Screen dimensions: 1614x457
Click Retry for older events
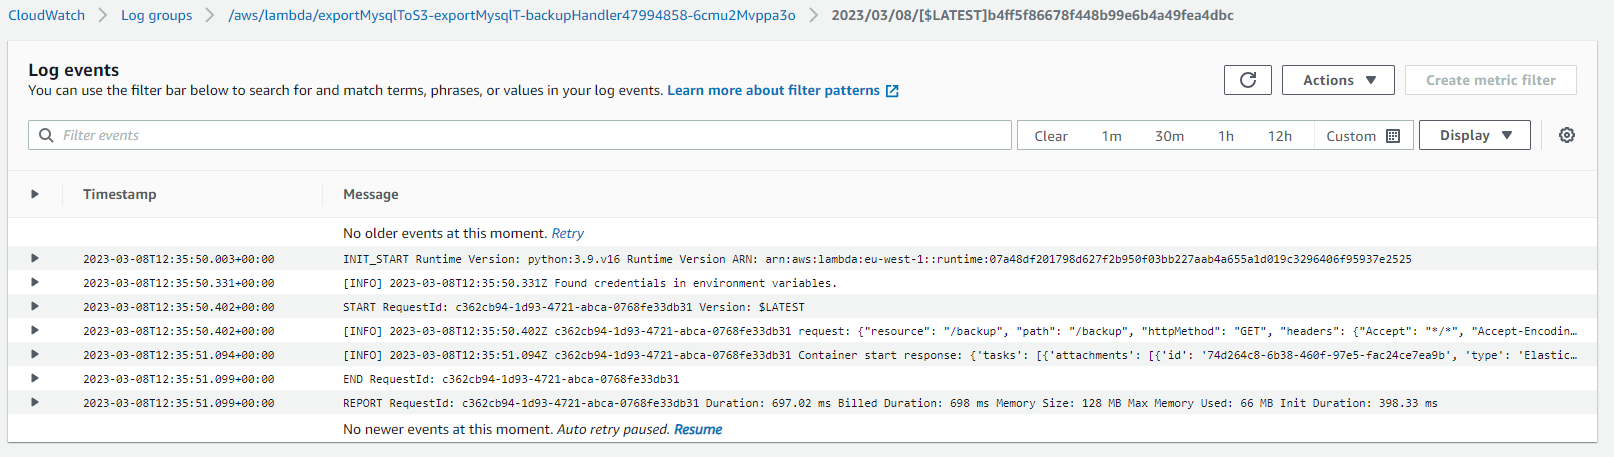[567, 233]
